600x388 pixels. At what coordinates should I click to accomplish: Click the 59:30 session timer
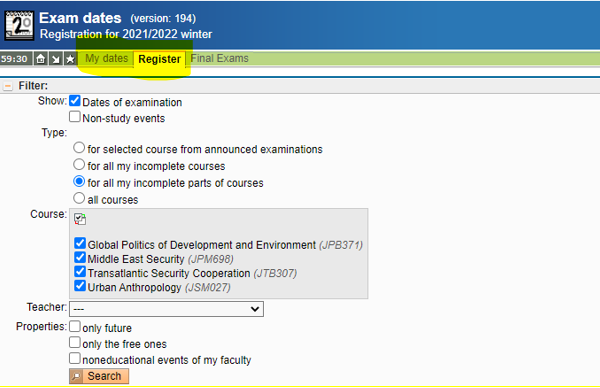(14, 59)
